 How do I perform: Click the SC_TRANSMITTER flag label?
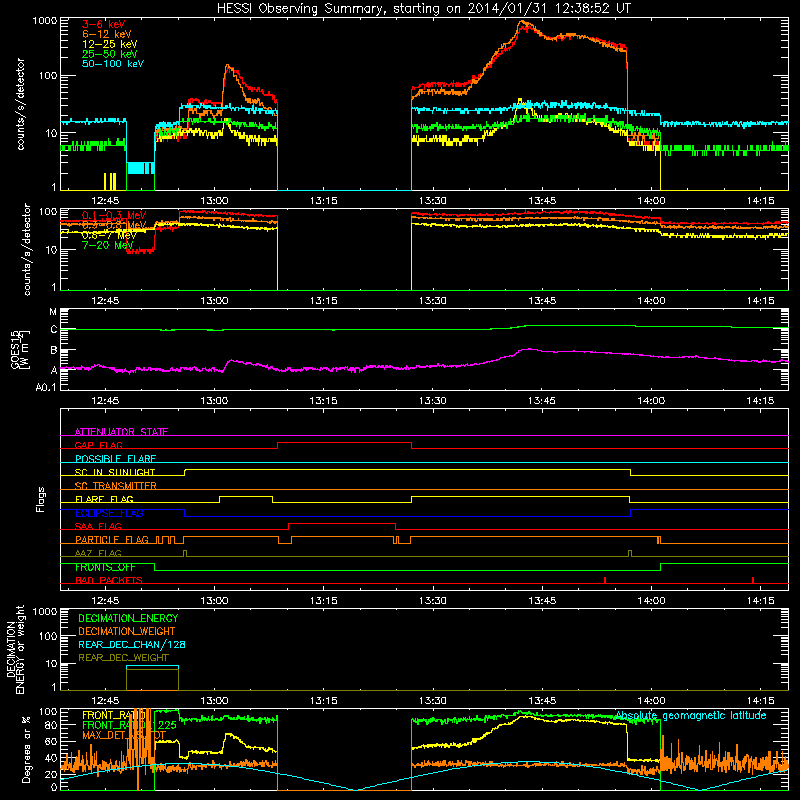pos(115,485)
